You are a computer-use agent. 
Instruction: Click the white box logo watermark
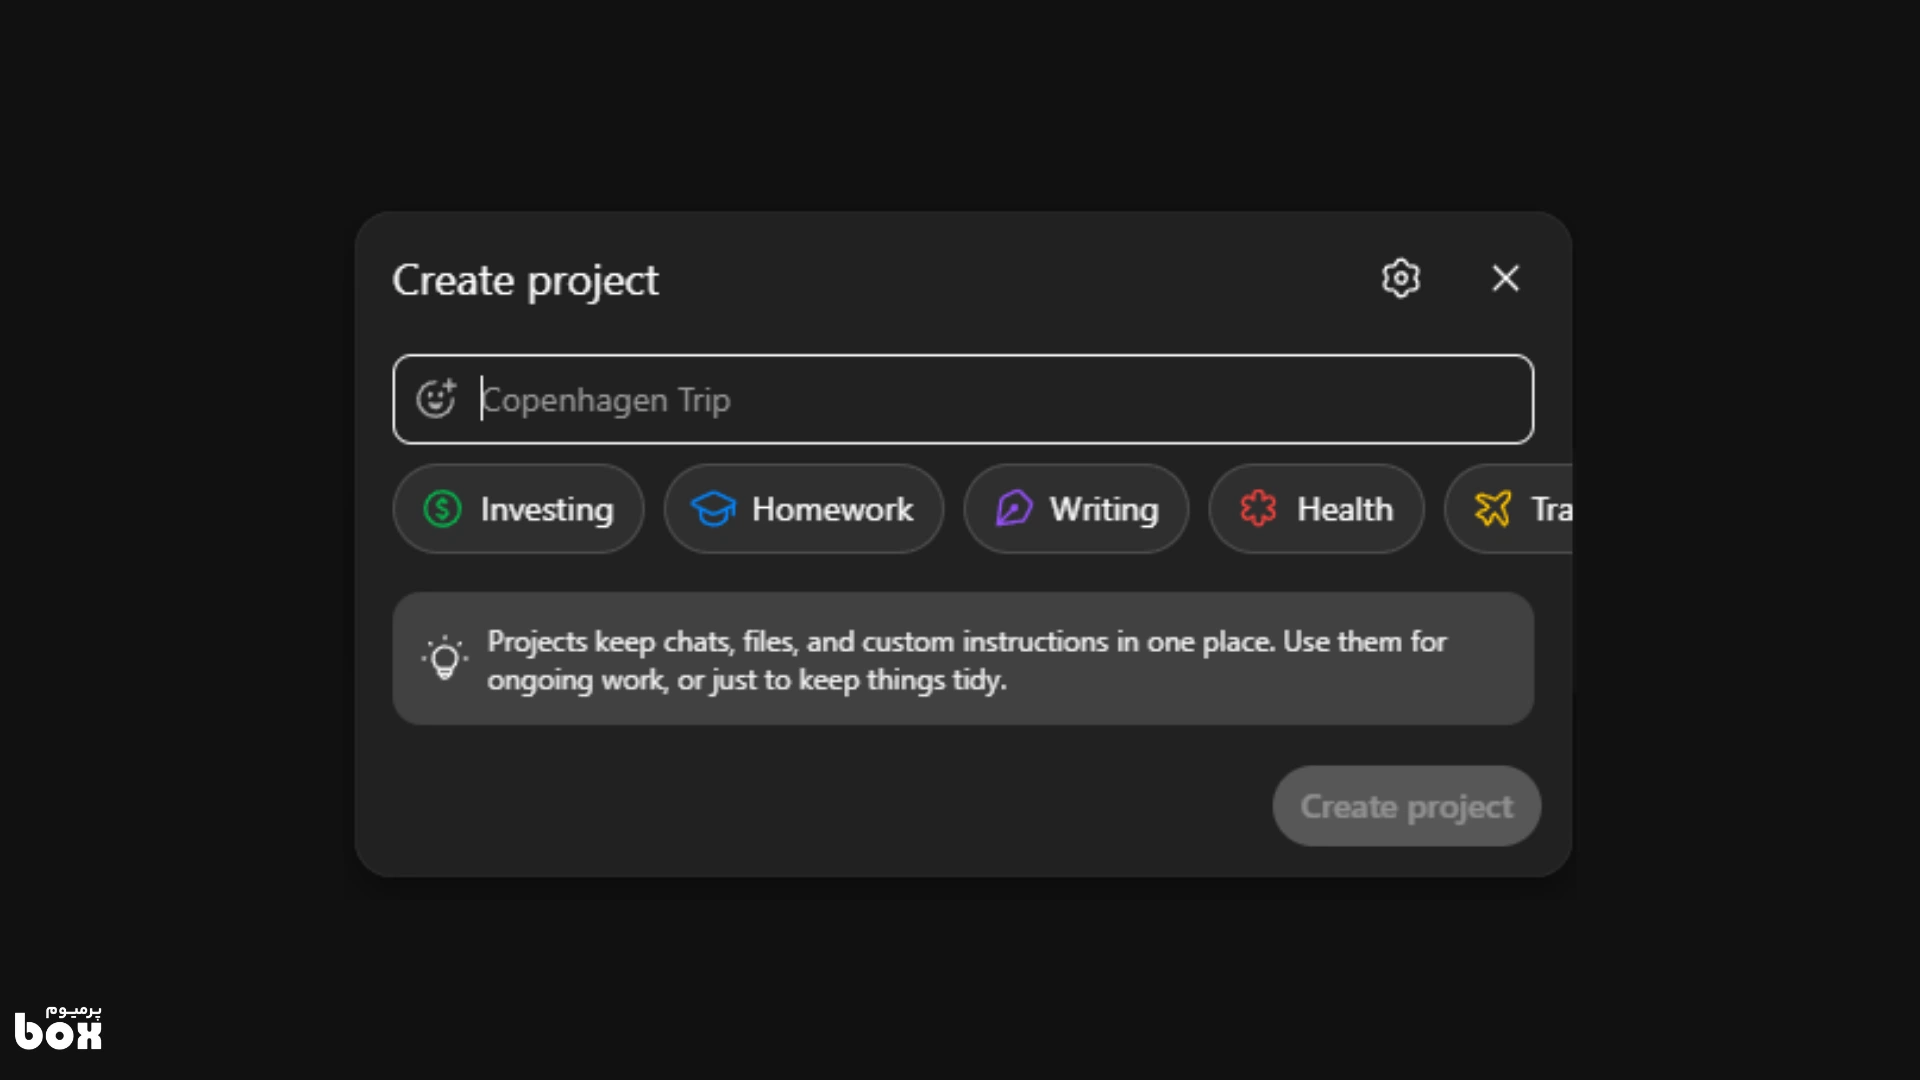tap(58, 1034)
